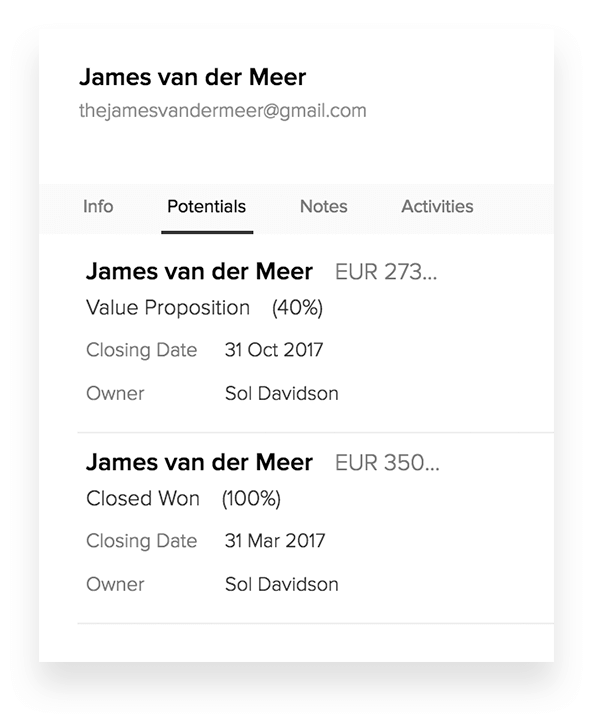
Task: Click the 31 Oct 2017 closing date
Action: 274,351
